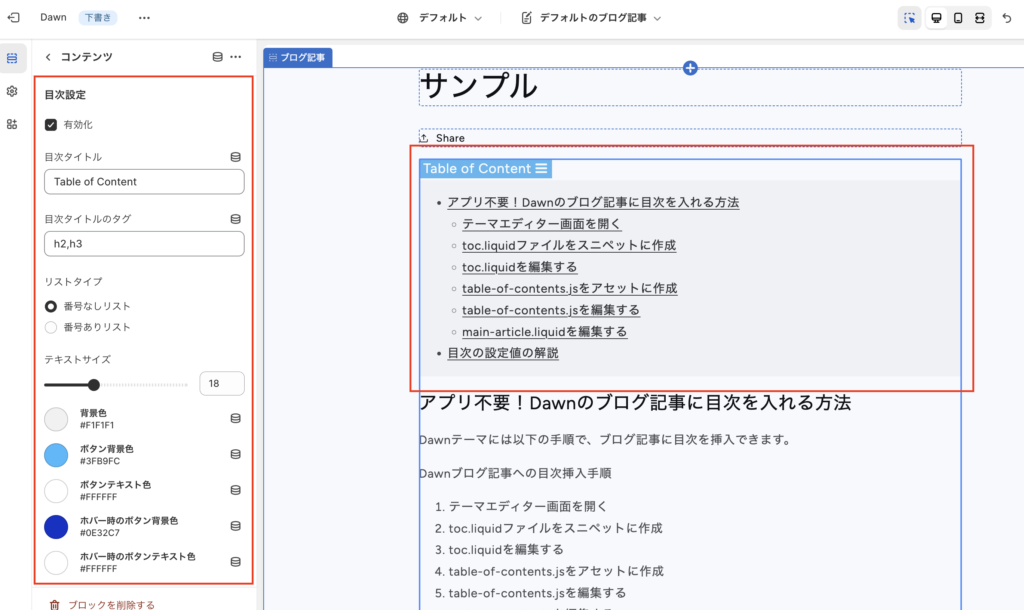This screenshot has width=1024, height=610.
Task: Open the app embeds sidebar icon
Action: [x=12, y=124]
